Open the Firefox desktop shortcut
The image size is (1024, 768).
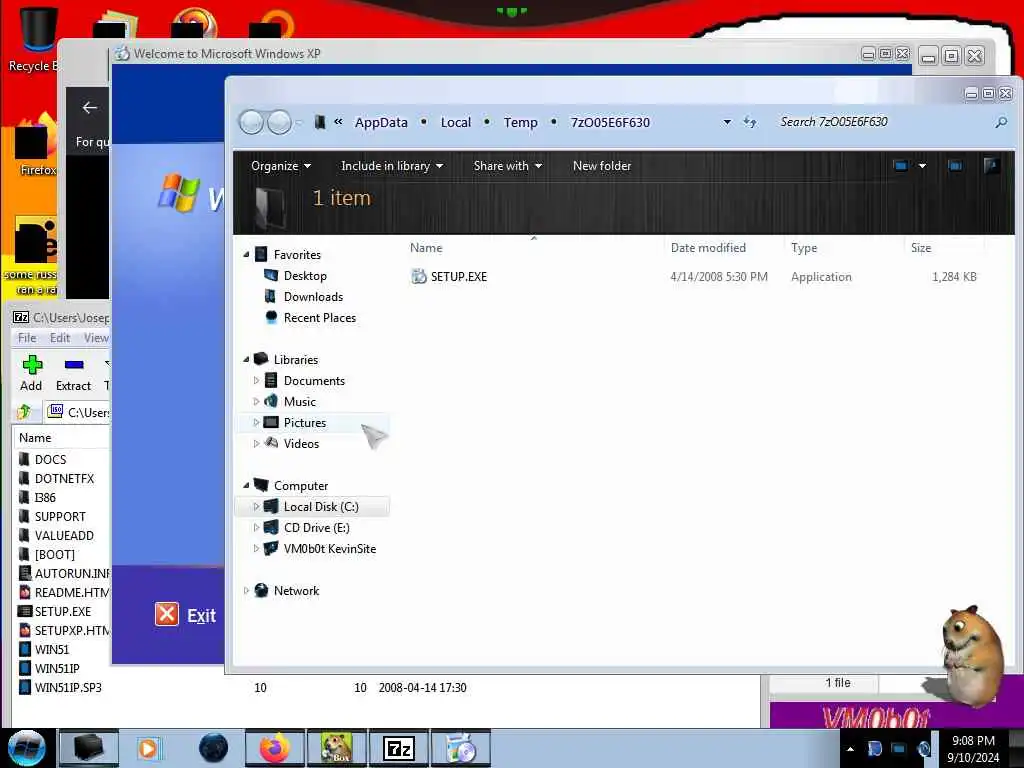click(x=37, y=147)
